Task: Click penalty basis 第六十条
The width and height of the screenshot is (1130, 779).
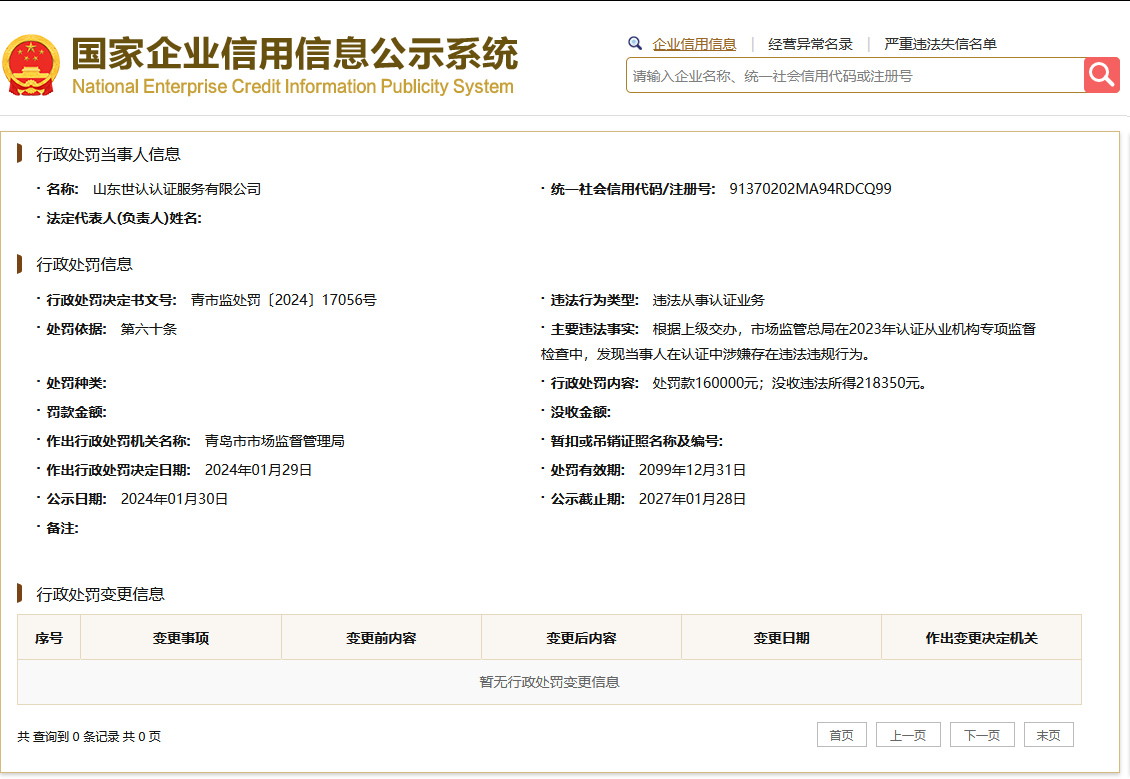Action: click(x=148, y=329)
